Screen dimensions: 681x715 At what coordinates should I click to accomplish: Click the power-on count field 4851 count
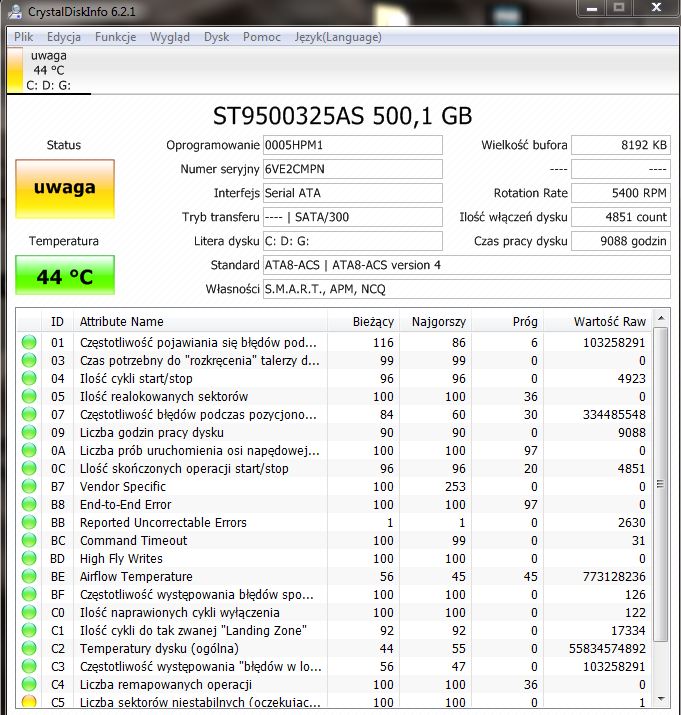pyautogui.click(x=621, y=217)
